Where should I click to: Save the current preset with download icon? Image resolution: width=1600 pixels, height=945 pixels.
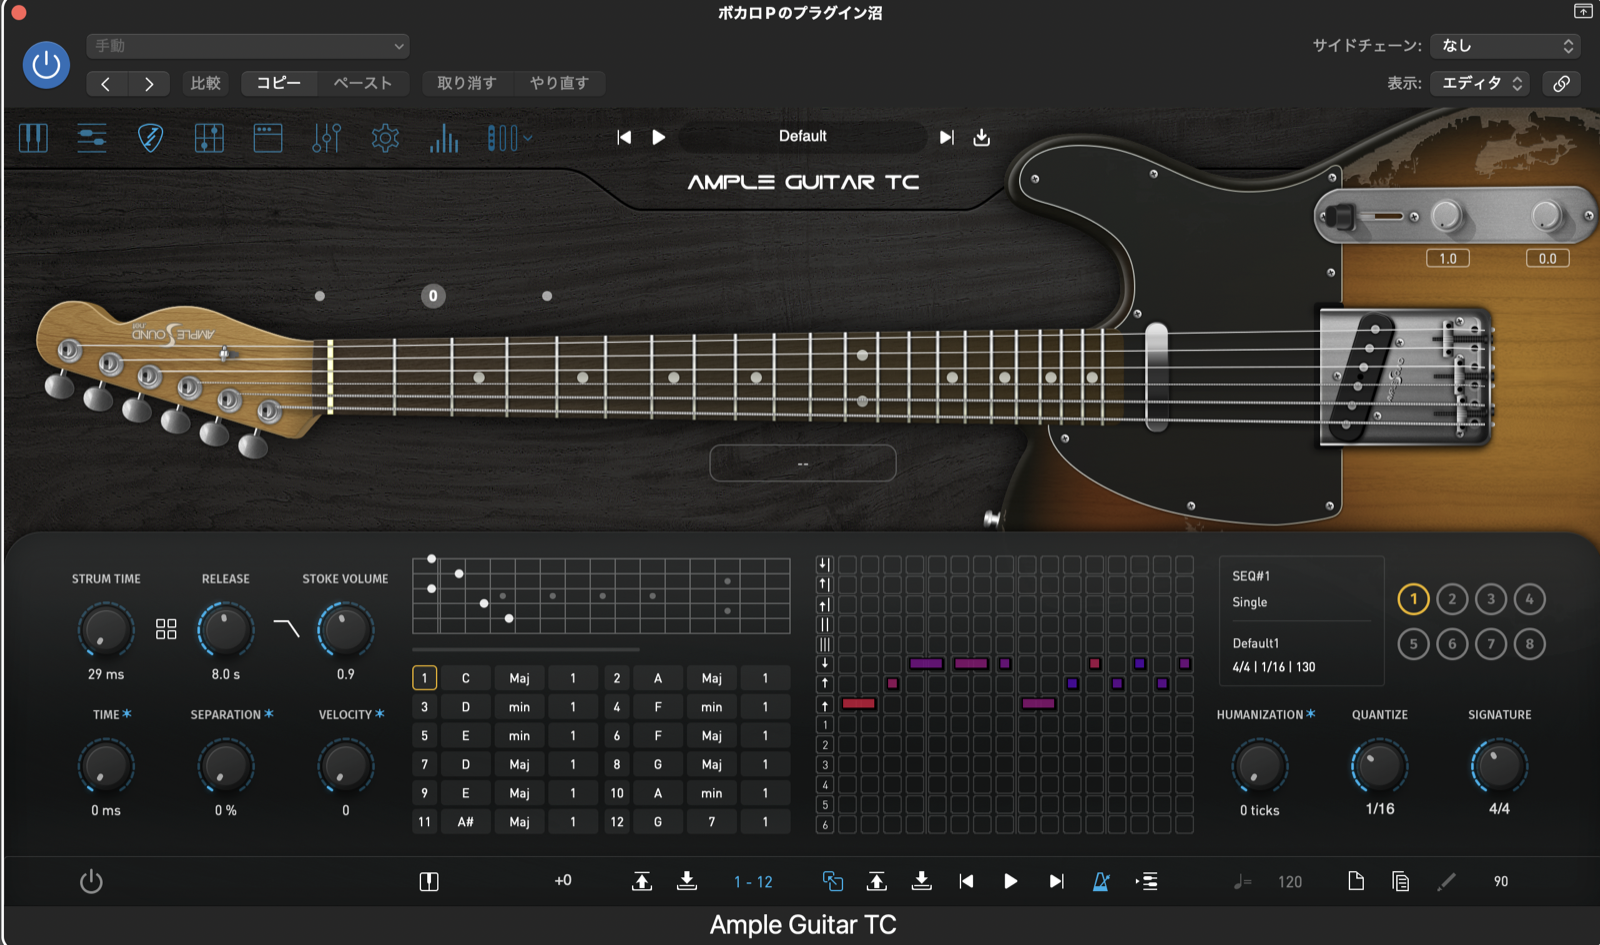(x=982, y=137)
